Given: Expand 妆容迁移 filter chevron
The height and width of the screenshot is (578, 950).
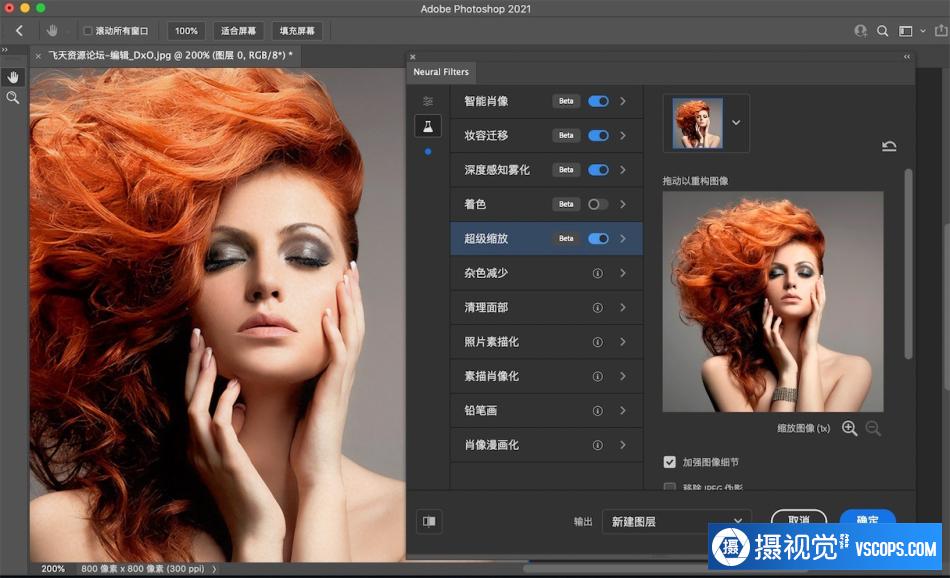Looking at the screenshot, I should [x=623, y=136].
